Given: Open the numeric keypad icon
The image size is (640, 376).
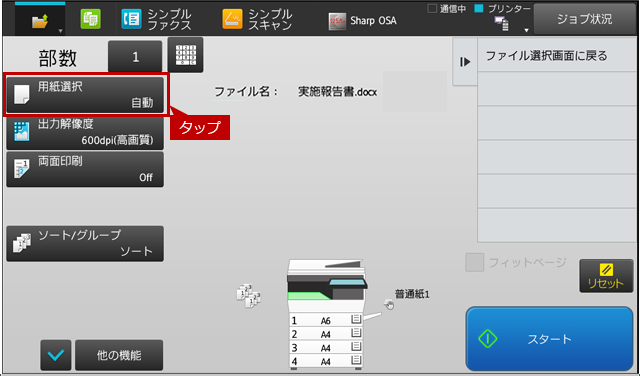Looking at the screenshot, I should (x=185, y=55).
